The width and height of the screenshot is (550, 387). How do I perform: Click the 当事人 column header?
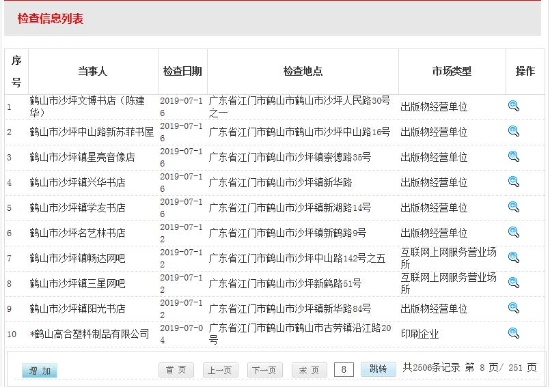pos(93,71)
